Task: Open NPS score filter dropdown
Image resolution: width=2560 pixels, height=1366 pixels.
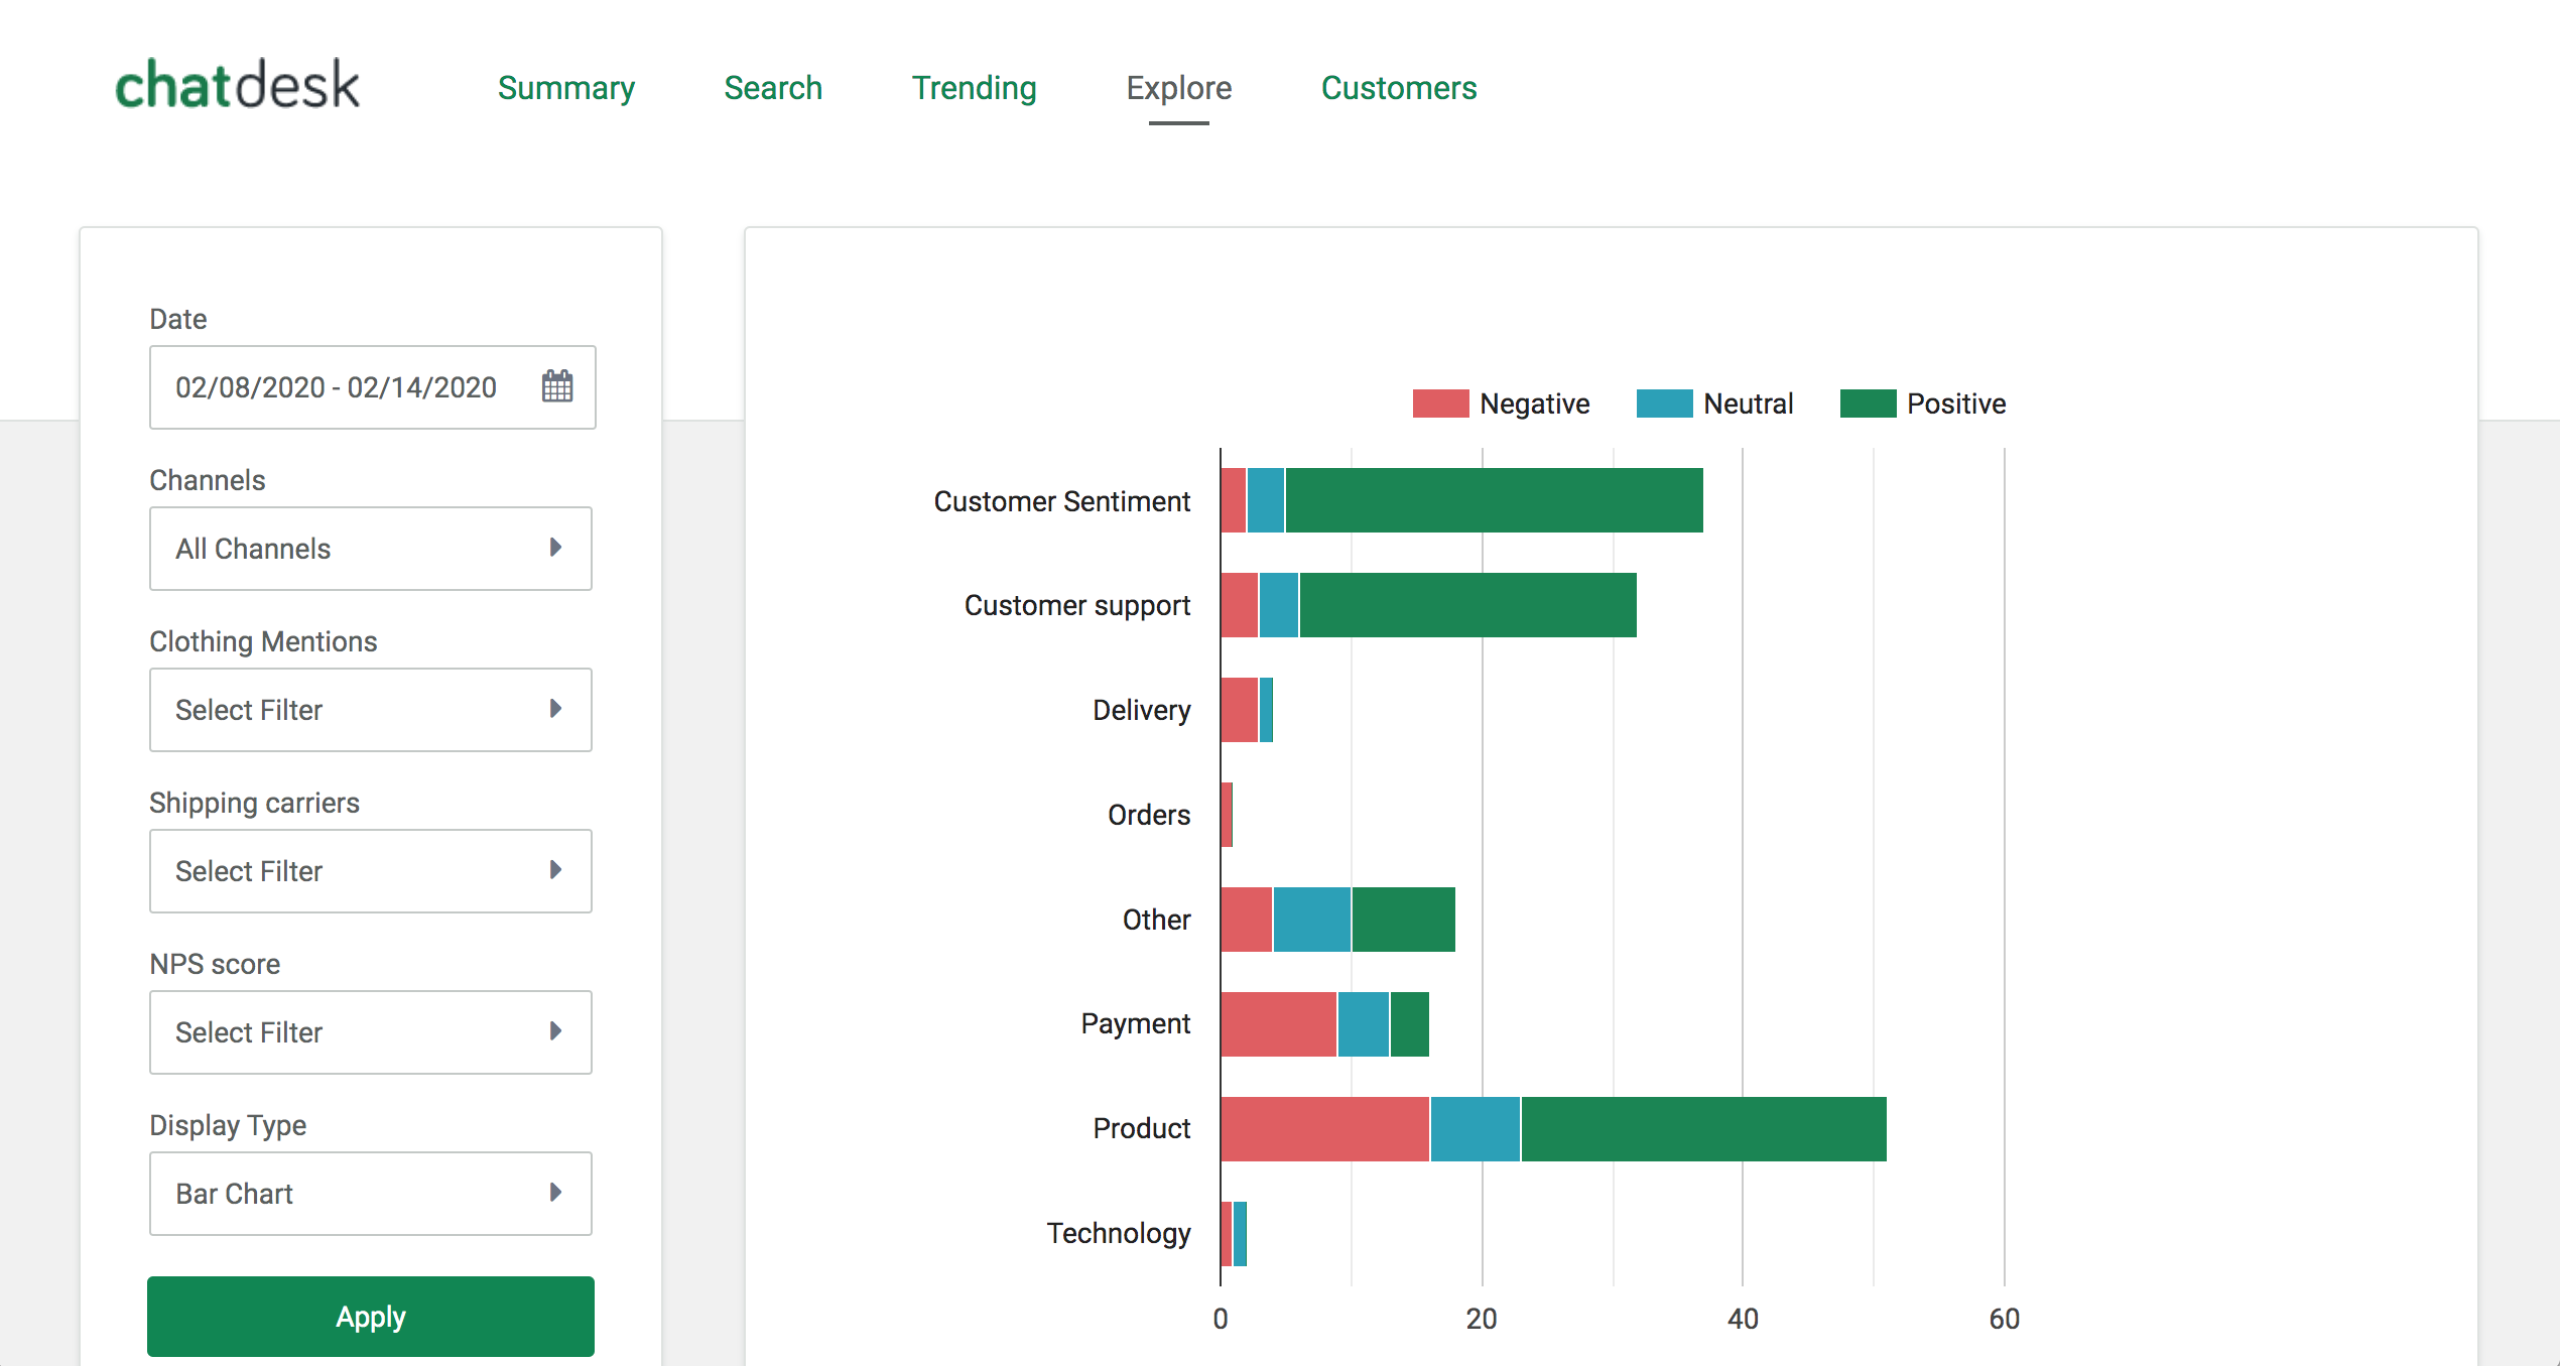Action: coord(370,1032)
